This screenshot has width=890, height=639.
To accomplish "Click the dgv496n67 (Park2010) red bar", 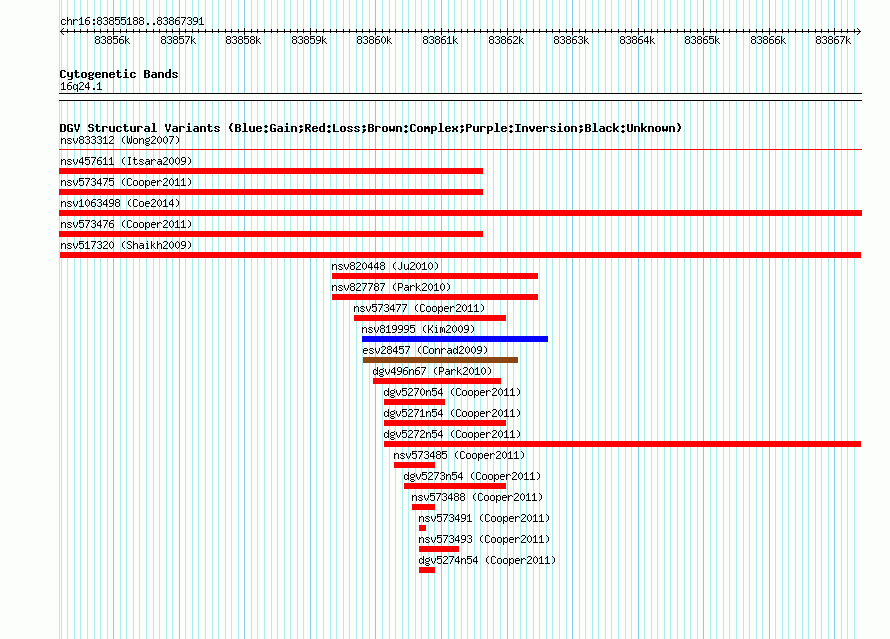I will click(x=437, y=381).
